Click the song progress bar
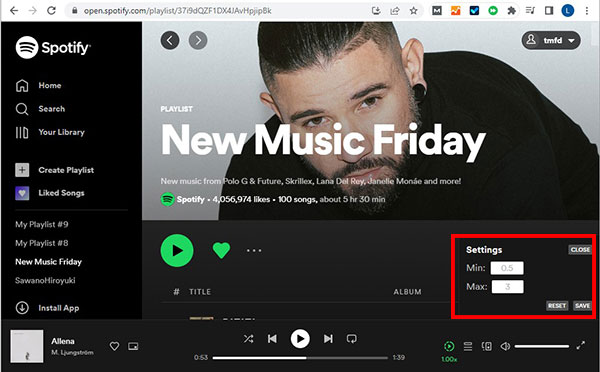Viewport: 600px width, 372px height. pos(300,358)
